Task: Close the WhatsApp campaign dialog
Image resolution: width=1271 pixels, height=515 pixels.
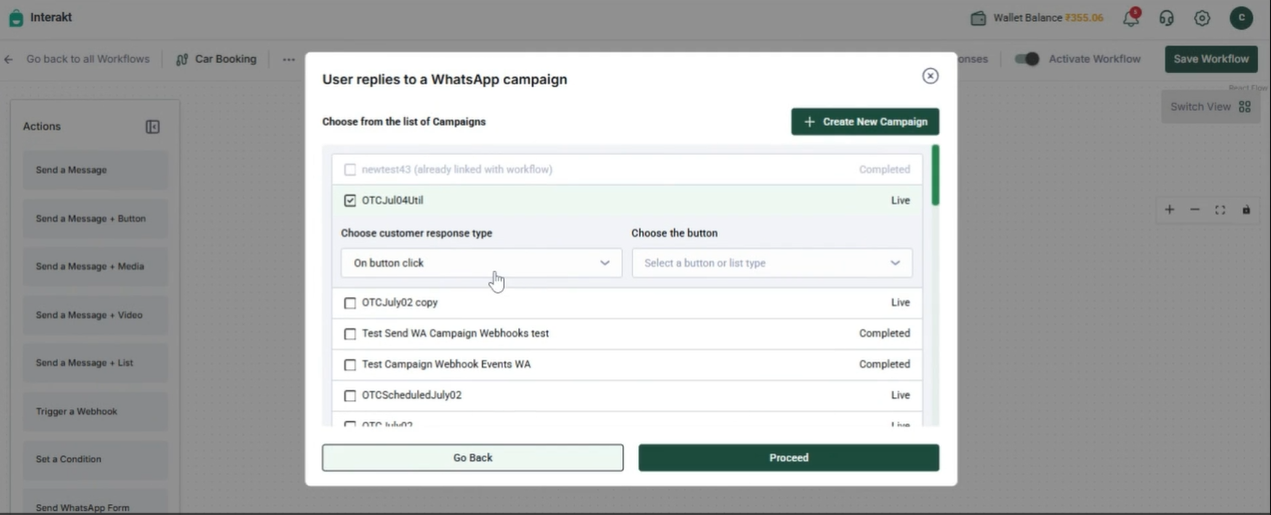Action: point(930,76)
